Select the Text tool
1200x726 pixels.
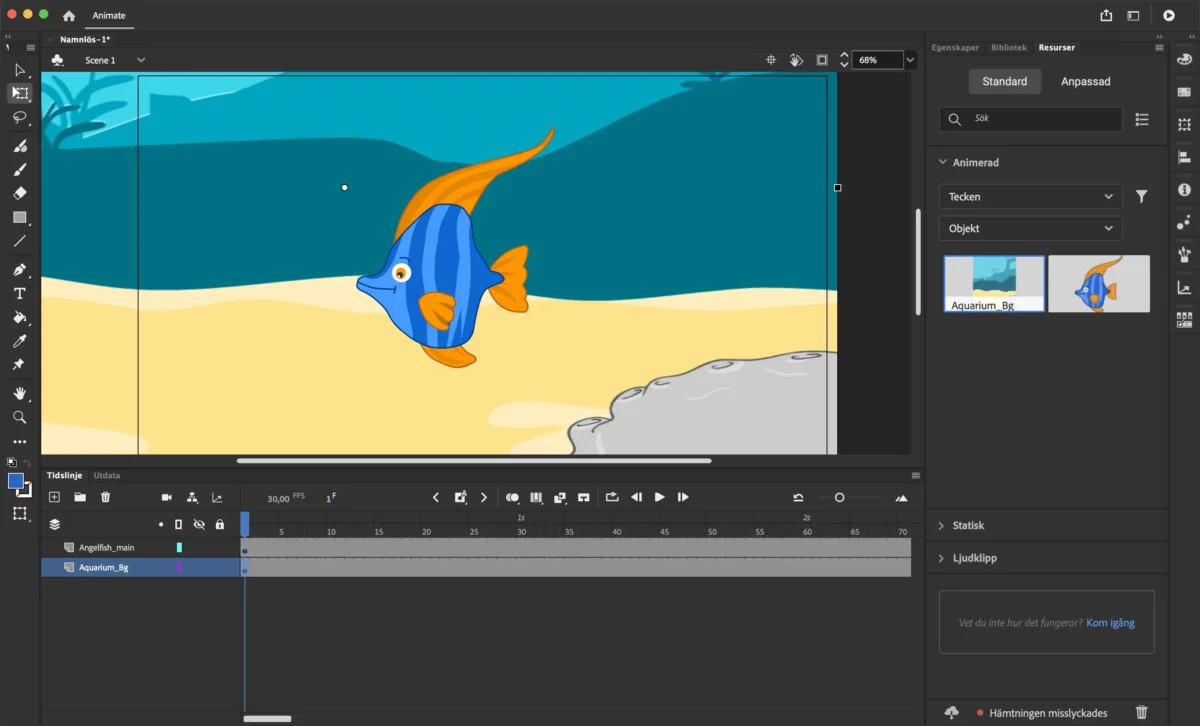click(19, 294)
